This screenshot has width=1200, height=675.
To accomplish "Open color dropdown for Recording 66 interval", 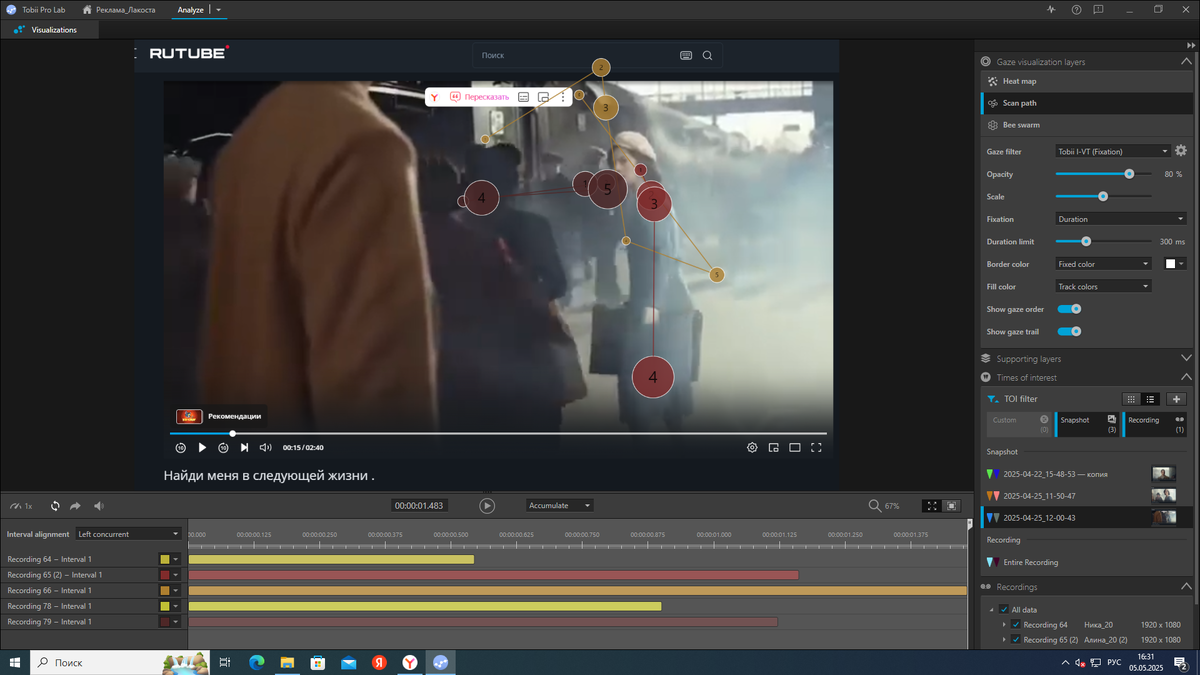I will point(176,591).
